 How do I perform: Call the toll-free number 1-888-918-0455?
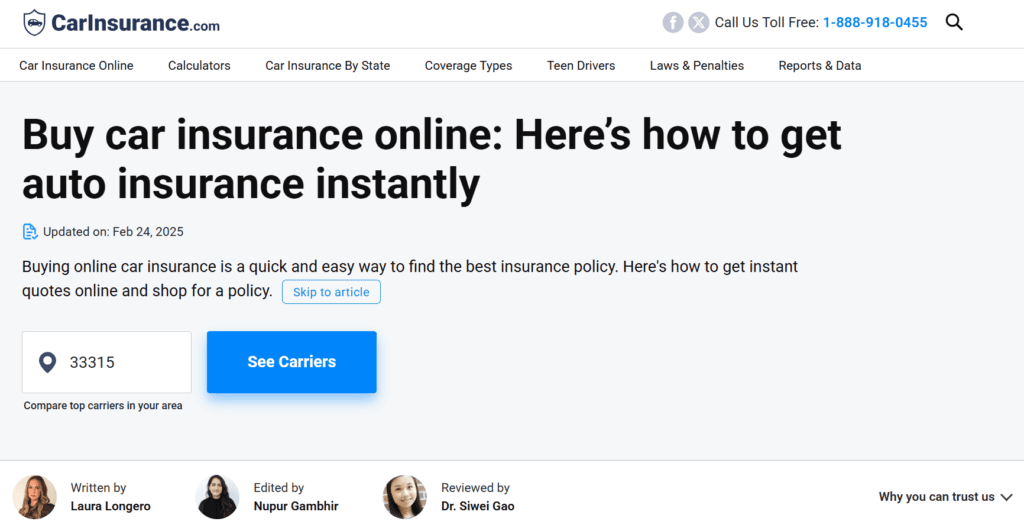click(x=874, y=22)
